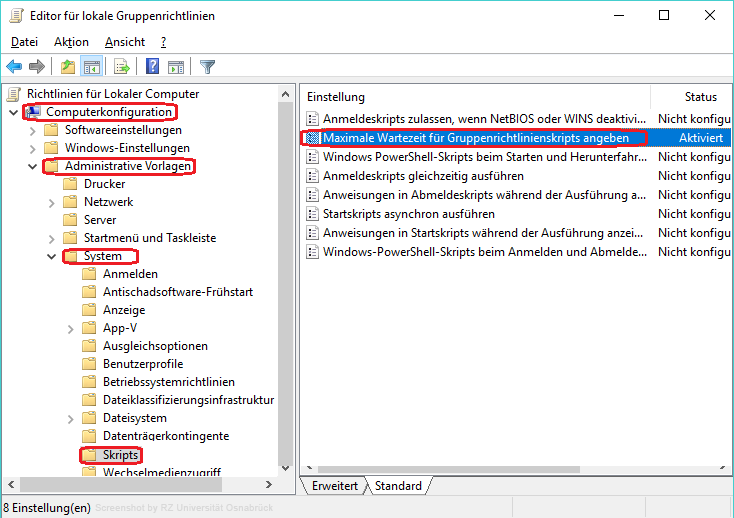The width and height of the screenshot is (734, 518).
Task: Expand the Softwareeinstellungen node
Action: pos(32,130)
